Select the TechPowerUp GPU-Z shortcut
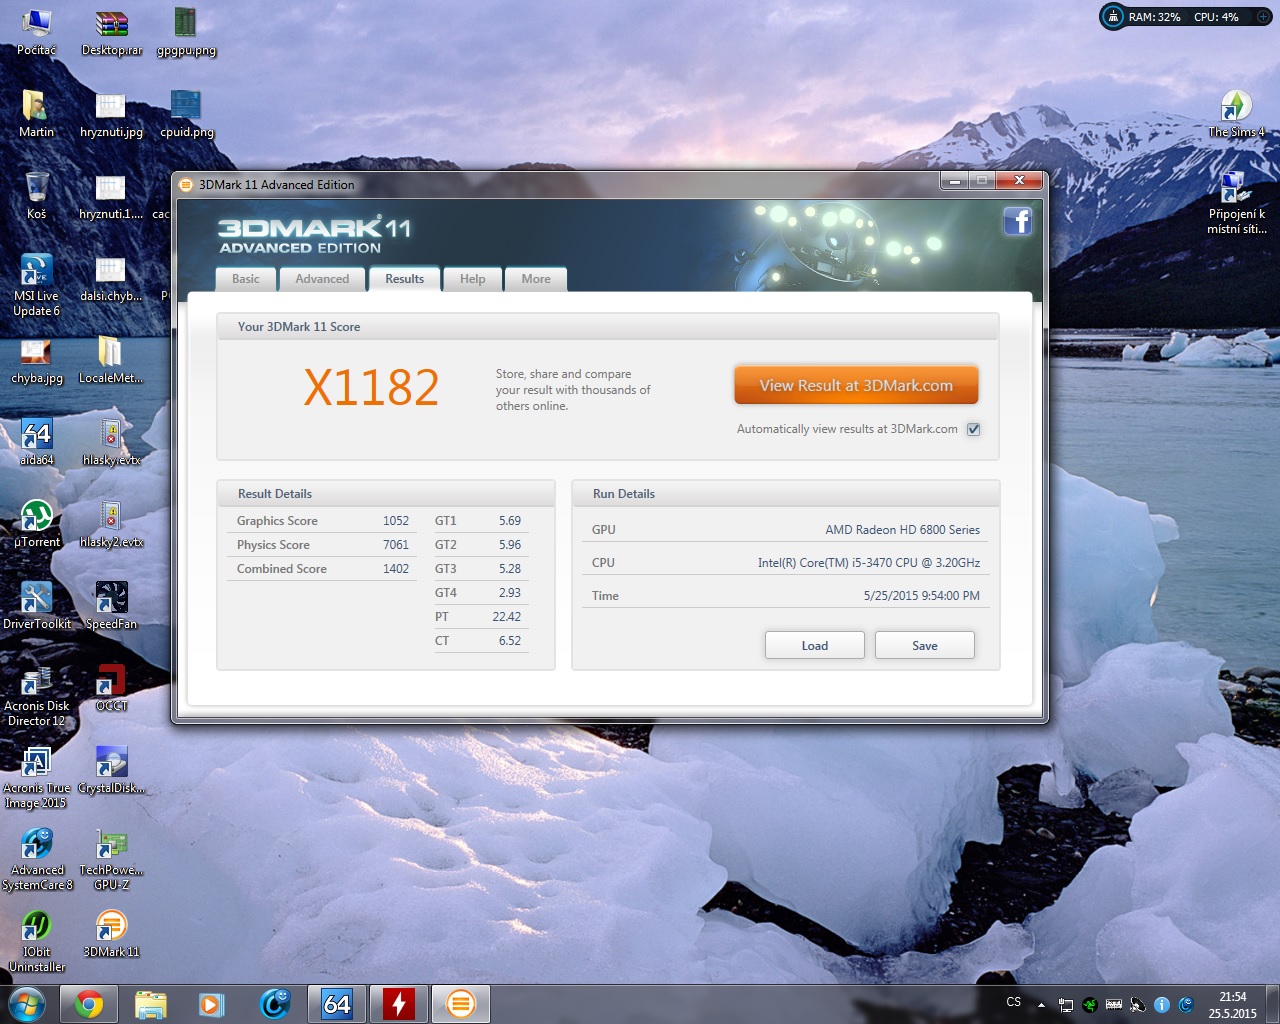The image size is (1280, 1024). (112, 860)
